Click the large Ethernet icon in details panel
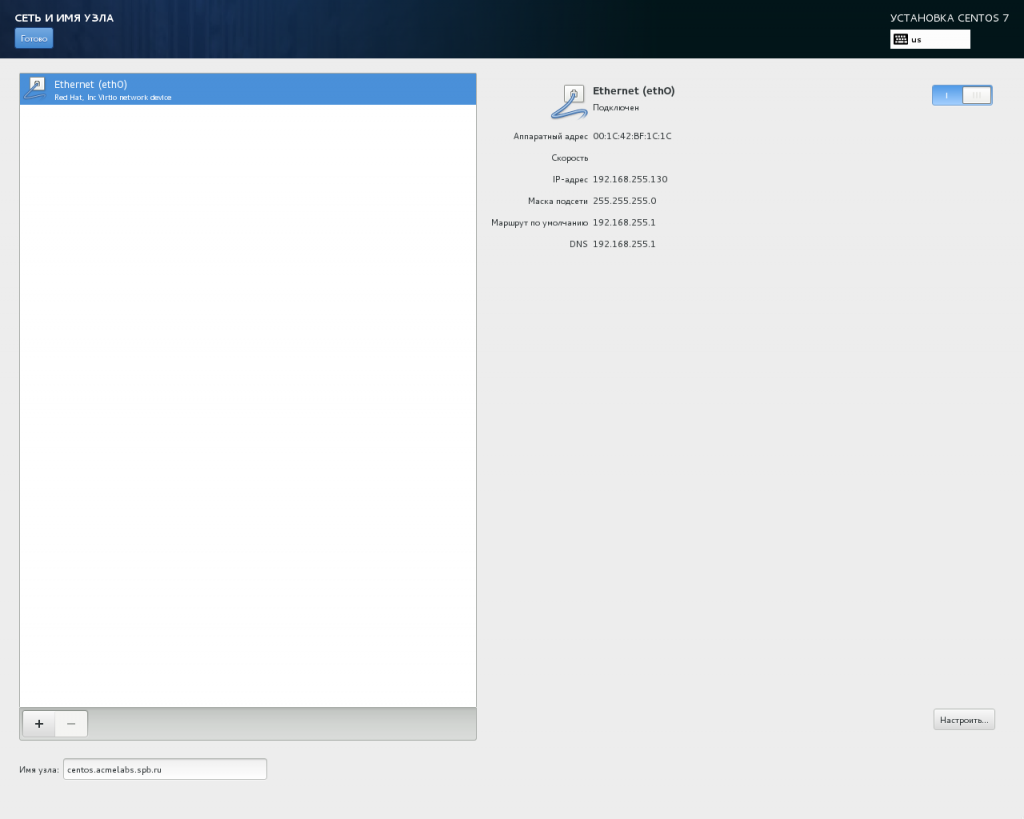1024x819 pixels. click(568, 101)
